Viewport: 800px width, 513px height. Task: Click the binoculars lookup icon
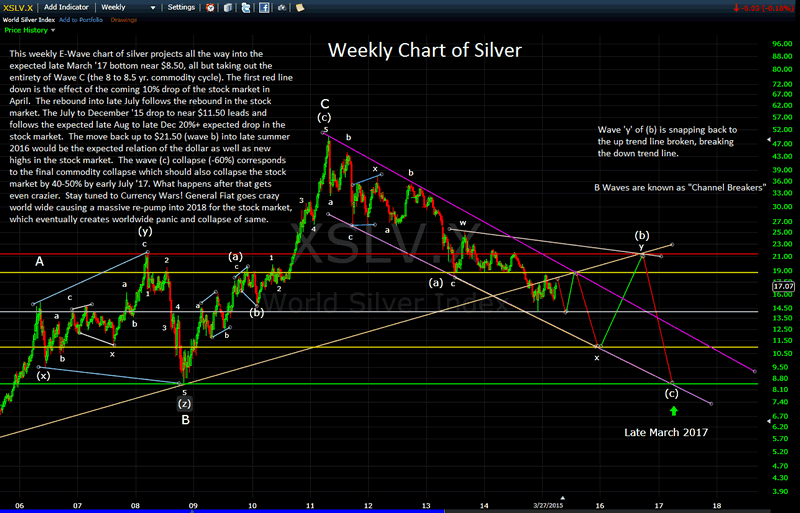pyautogui.click(x=282, y=7)
